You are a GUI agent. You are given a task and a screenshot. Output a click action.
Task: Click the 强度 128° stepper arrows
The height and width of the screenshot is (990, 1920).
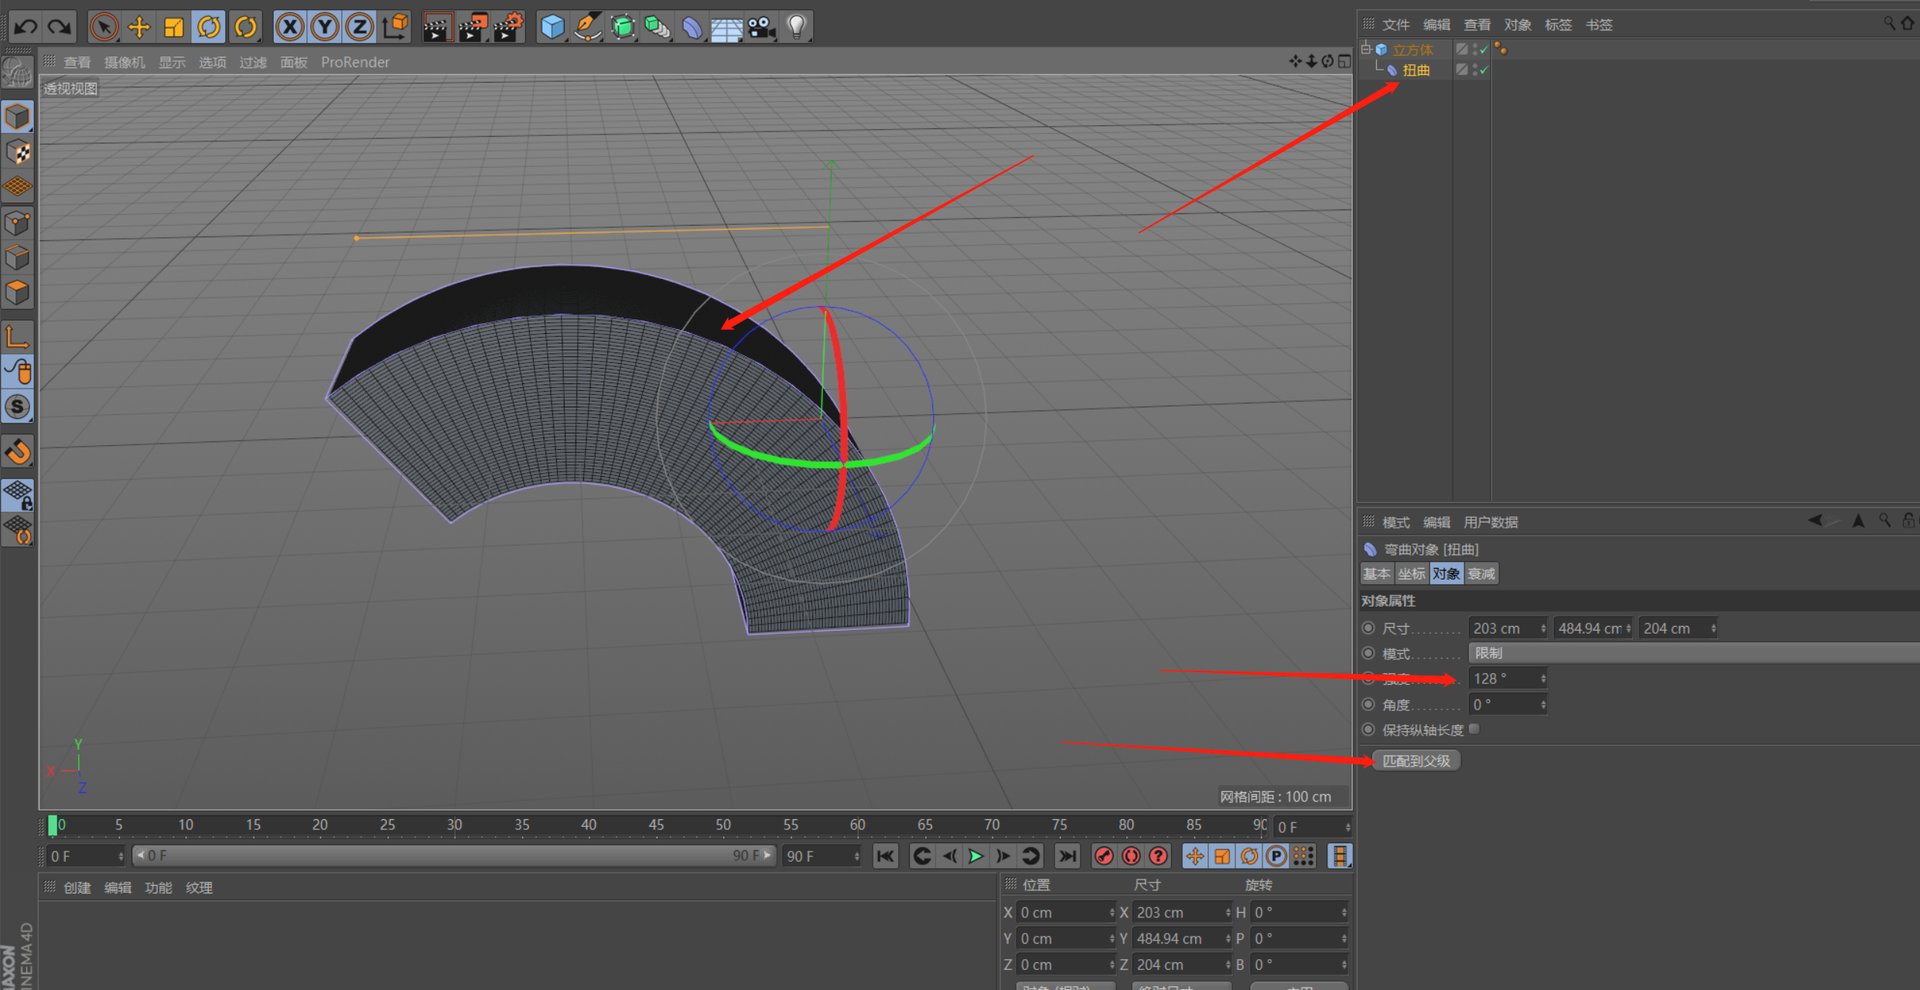(1543, 679)
